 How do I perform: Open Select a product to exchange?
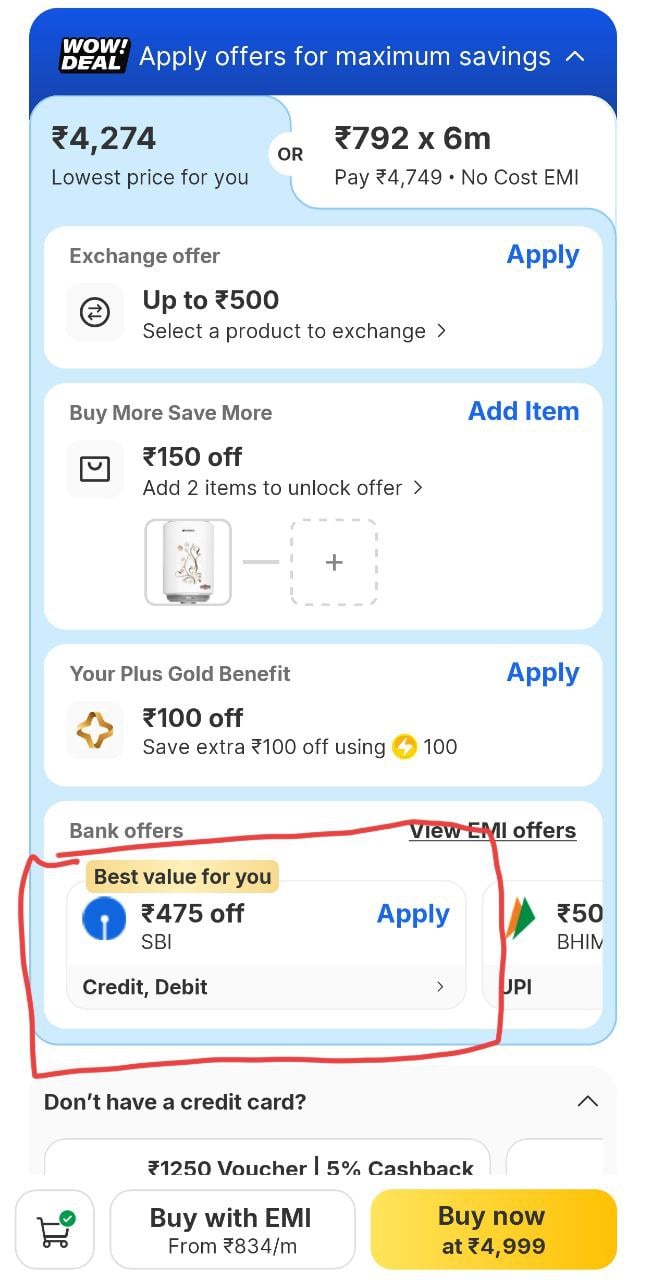click(294, 331)
